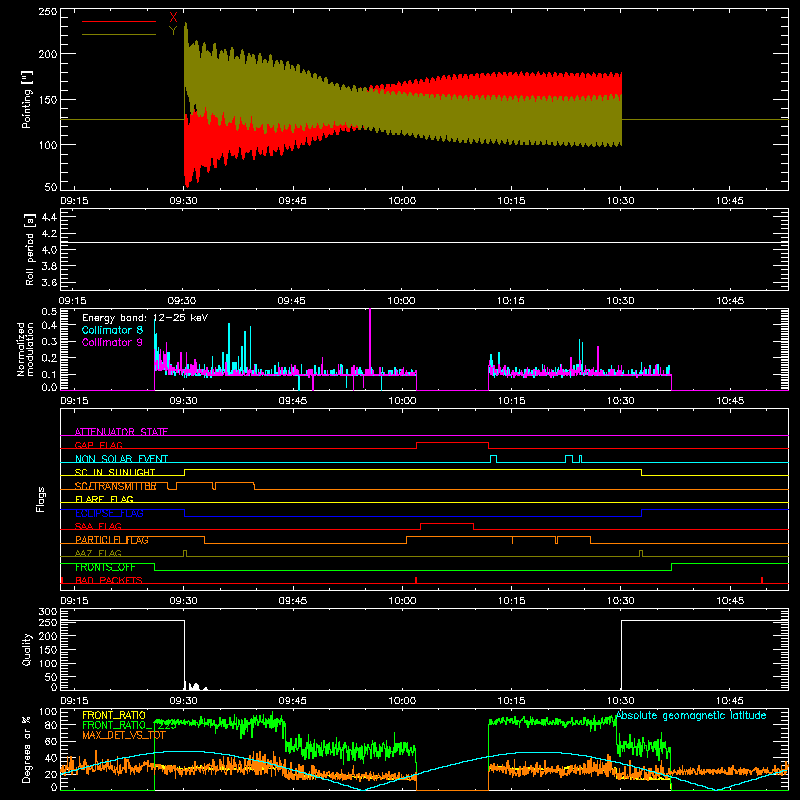Click the SAA_FLAG label
The width and height of the screenshot is (800, 800).
pos(98,526)
